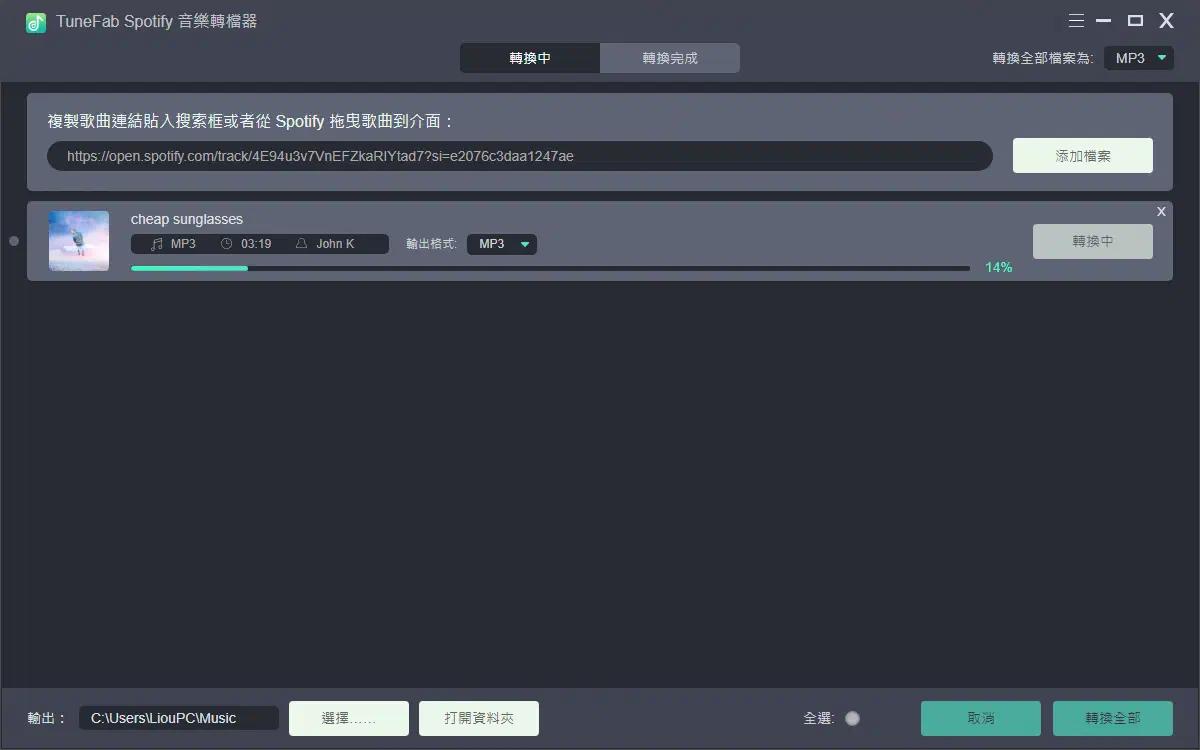1200x750 pixels.
Task: Open the 輸出格式 MP3 dropdown for track
Action: pos(502,244)
